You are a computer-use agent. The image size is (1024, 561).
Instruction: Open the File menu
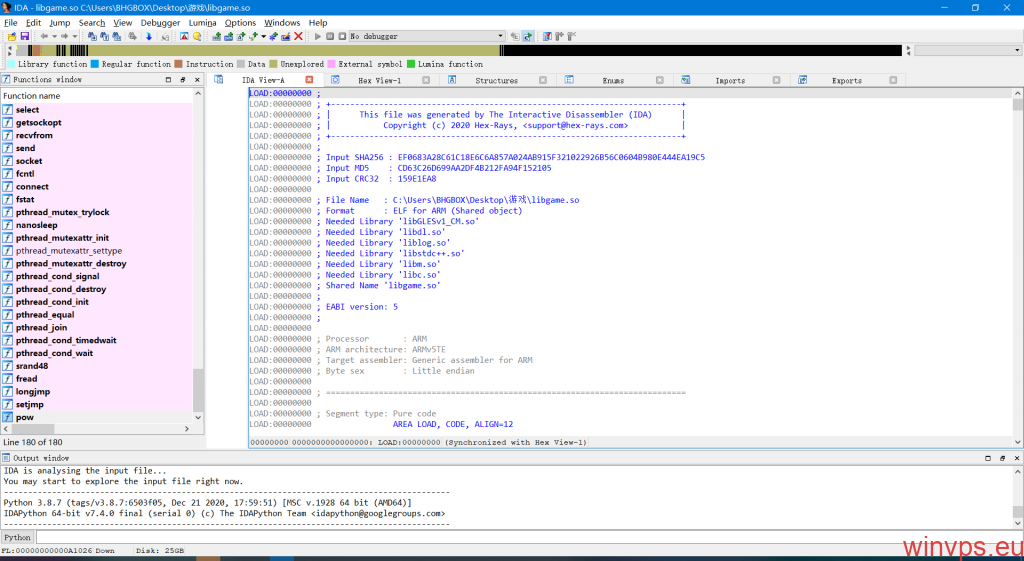coord(10,23)
